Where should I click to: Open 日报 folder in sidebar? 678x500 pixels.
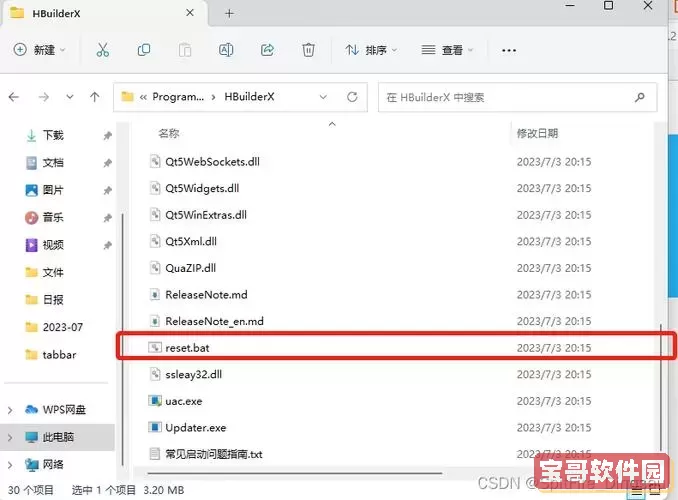[x=53, y=299]
